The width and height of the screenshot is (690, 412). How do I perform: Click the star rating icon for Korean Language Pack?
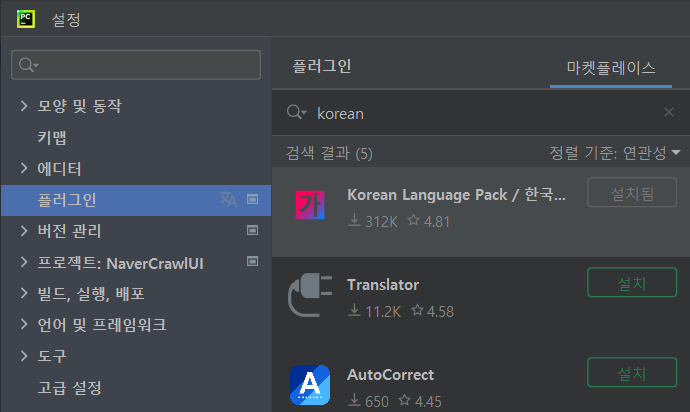click(414, 220)
